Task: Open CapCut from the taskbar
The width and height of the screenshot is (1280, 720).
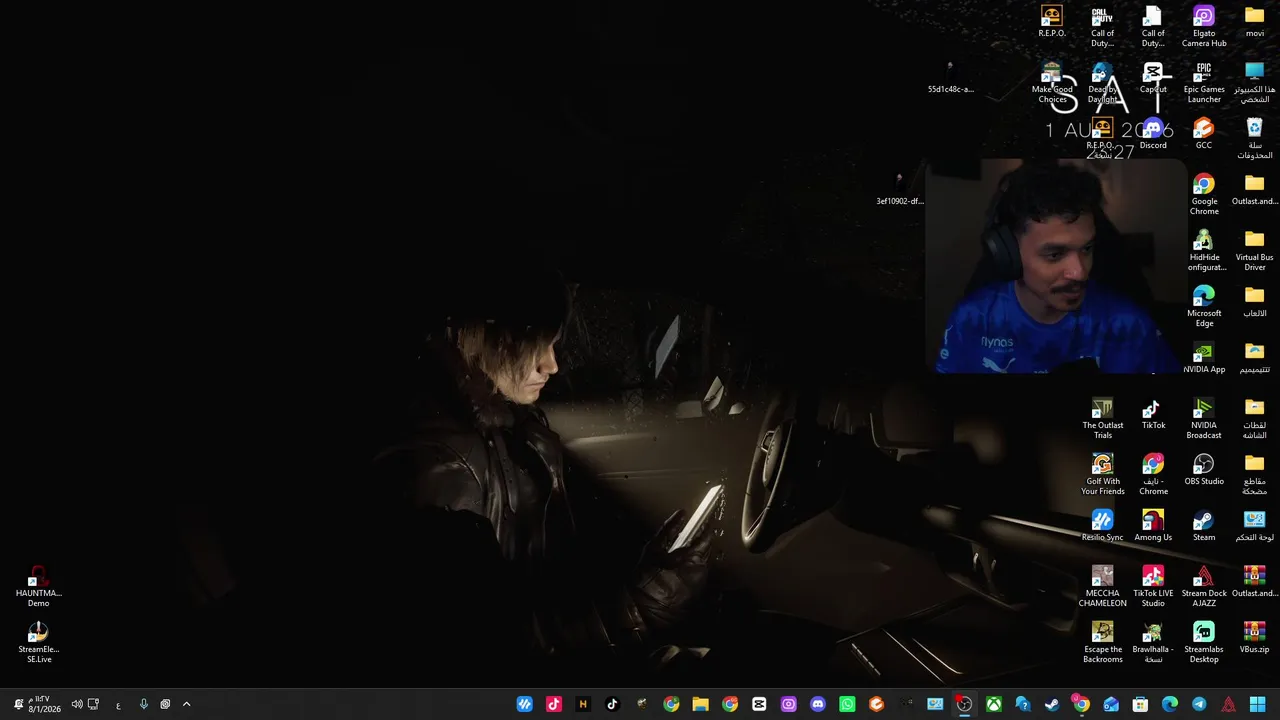Action: tap(759, 704)
